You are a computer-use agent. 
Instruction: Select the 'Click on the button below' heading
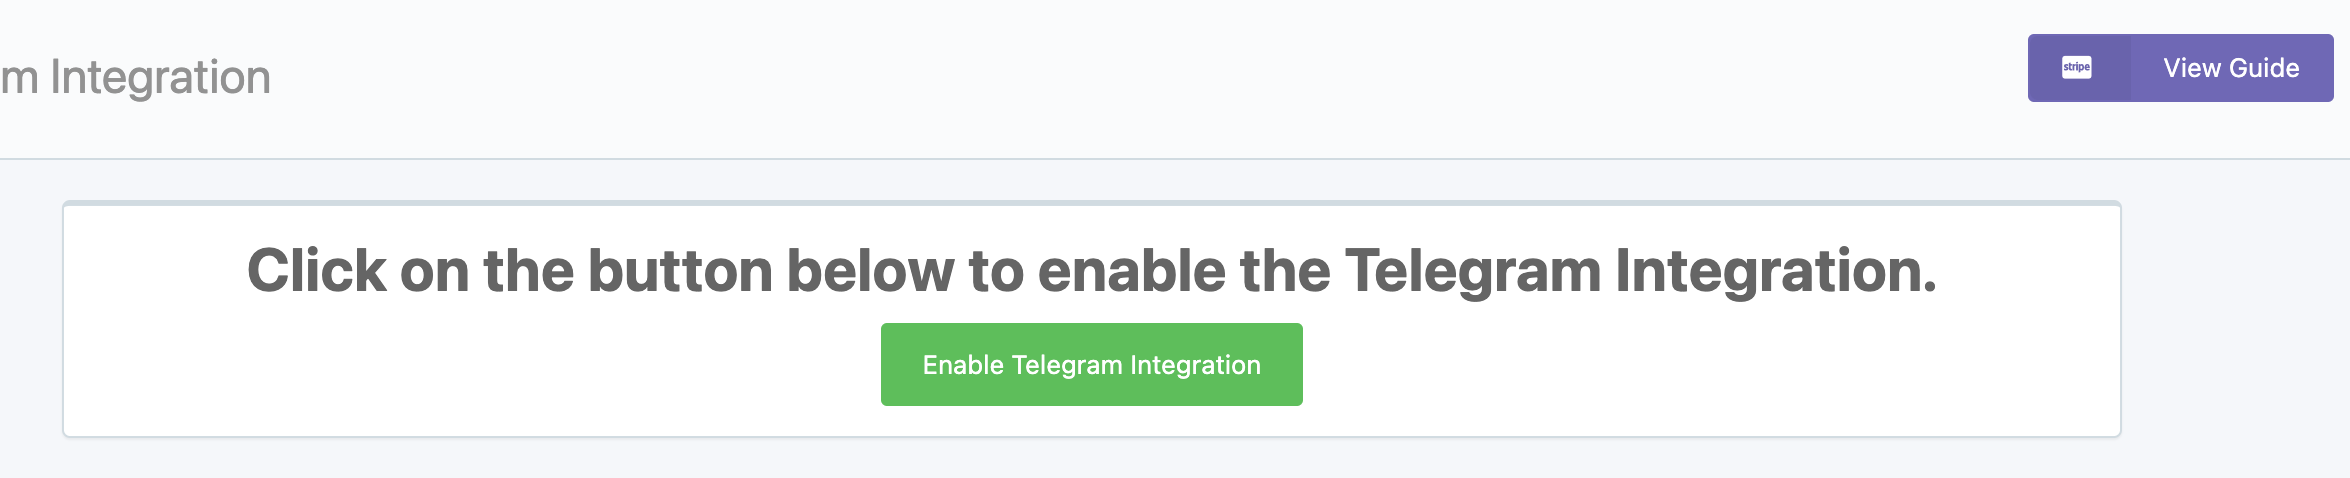click(1091, 270)
